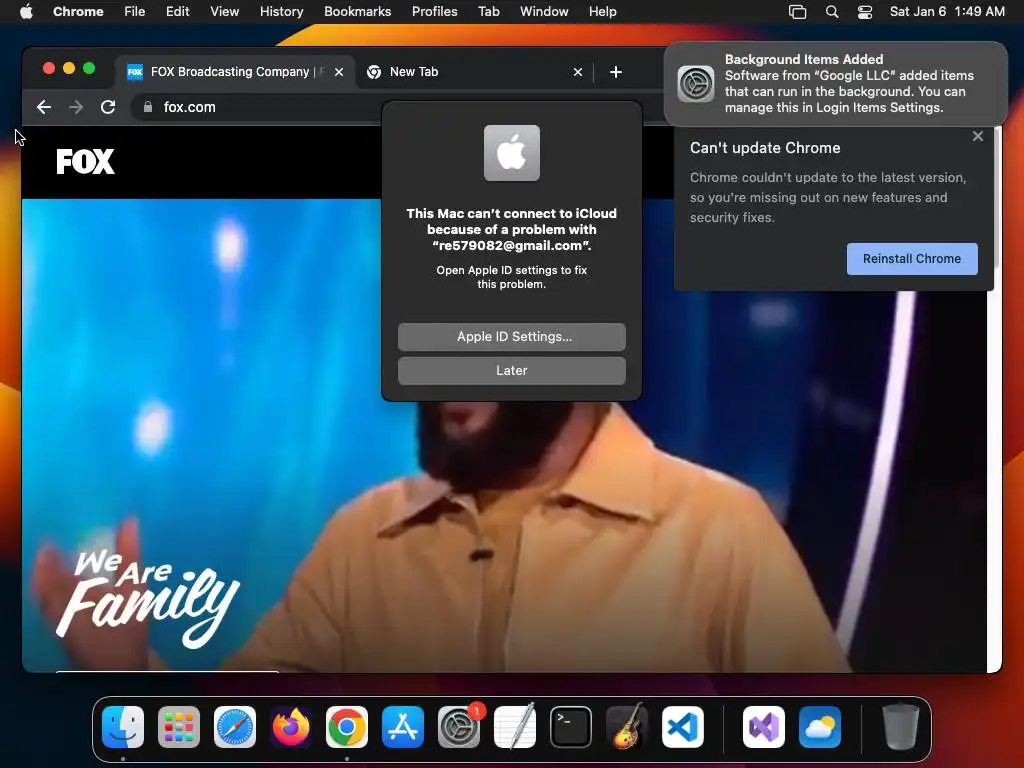Viewport: 1024px width, 768px height.
Task: Click the Chrome dock icon
Action: (347, 726)
